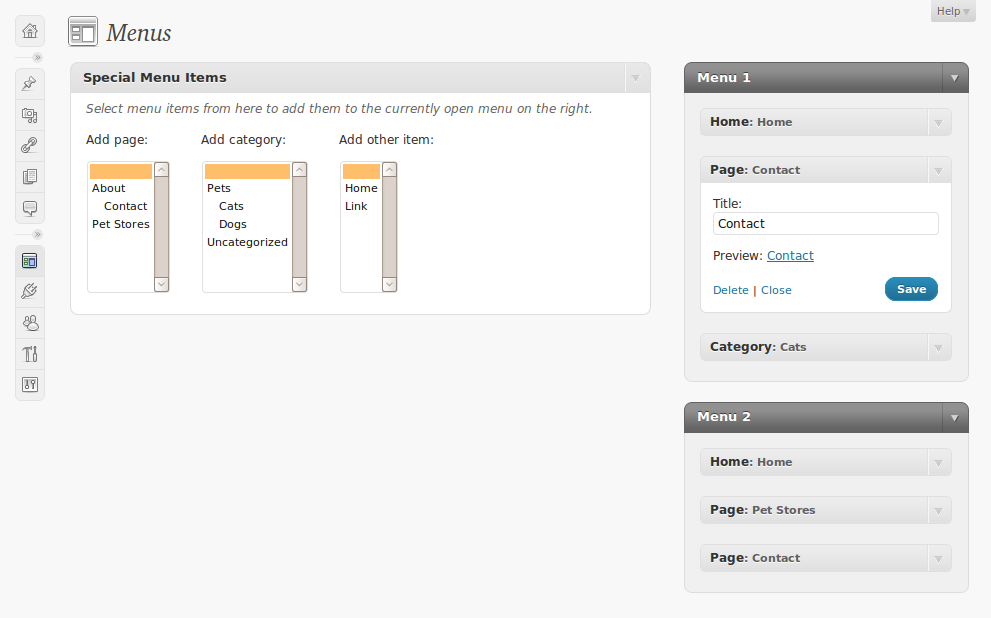The height and width of the screenshot is (618, 991).
Task: Open the Media library icon
Action: [30, 115]
